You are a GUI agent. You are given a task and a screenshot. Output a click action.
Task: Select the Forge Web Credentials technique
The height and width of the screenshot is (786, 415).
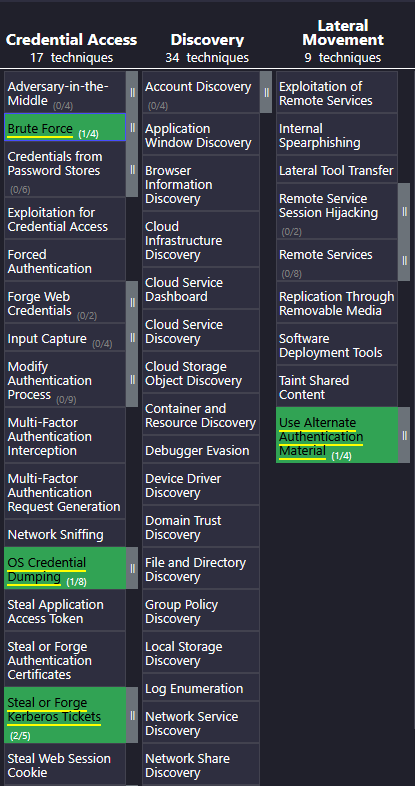coord(65,302)
